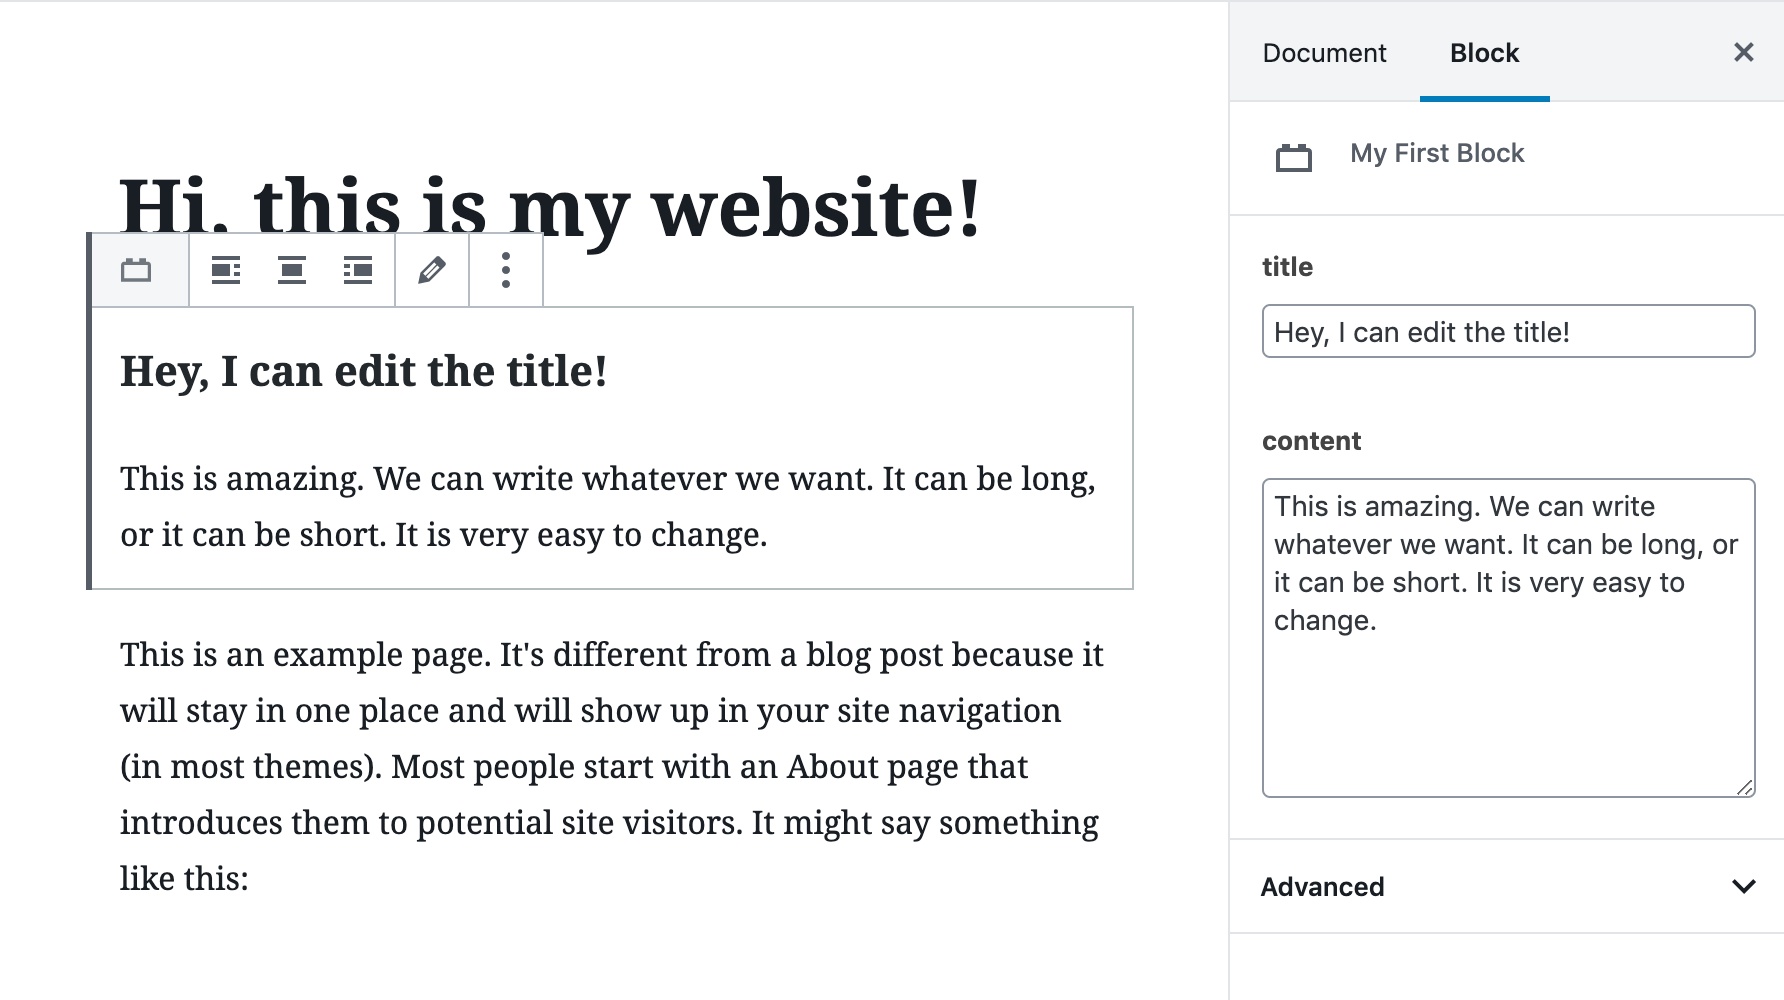Switch to the Document tab

pyautogui.click(x=1324, y=53)
